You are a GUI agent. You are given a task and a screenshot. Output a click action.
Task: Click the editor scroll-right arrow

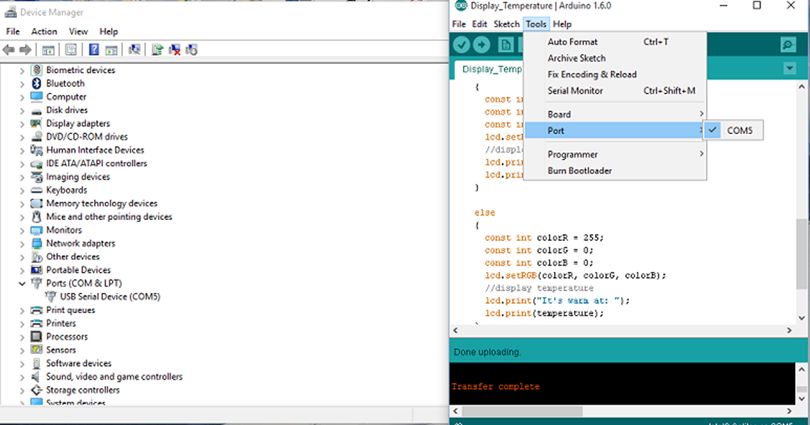point(789,330)
